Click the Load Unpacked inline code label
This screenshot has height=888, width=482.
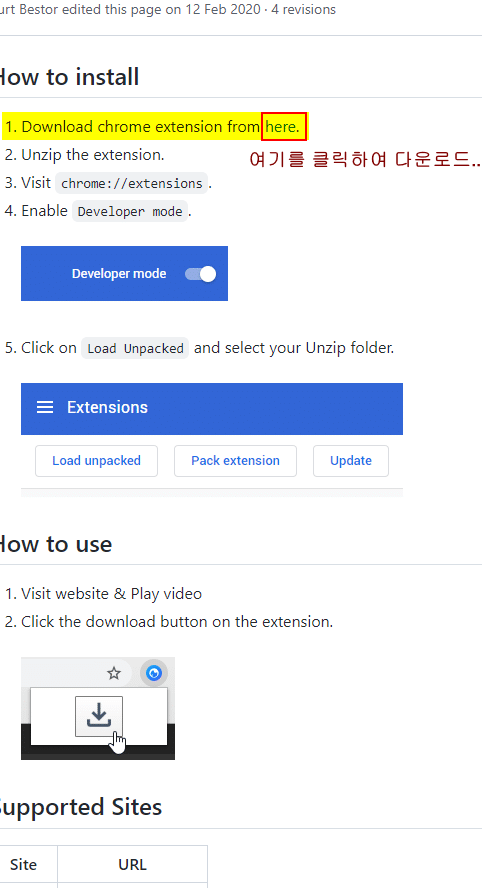point(135,348)
